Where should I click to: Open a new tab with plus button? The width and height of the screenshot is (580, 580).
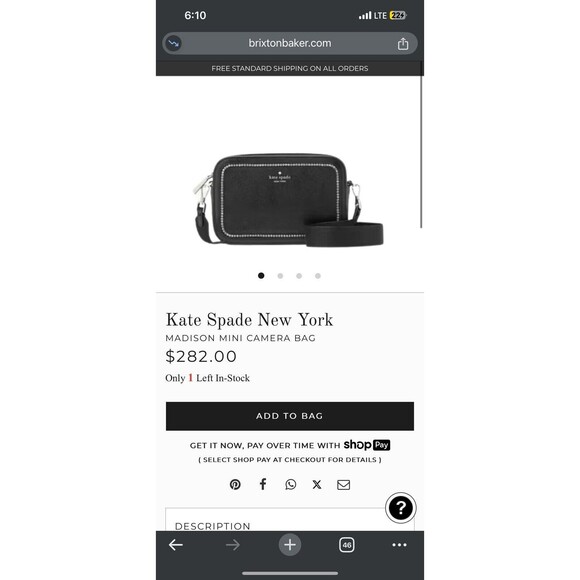[290, 545]
